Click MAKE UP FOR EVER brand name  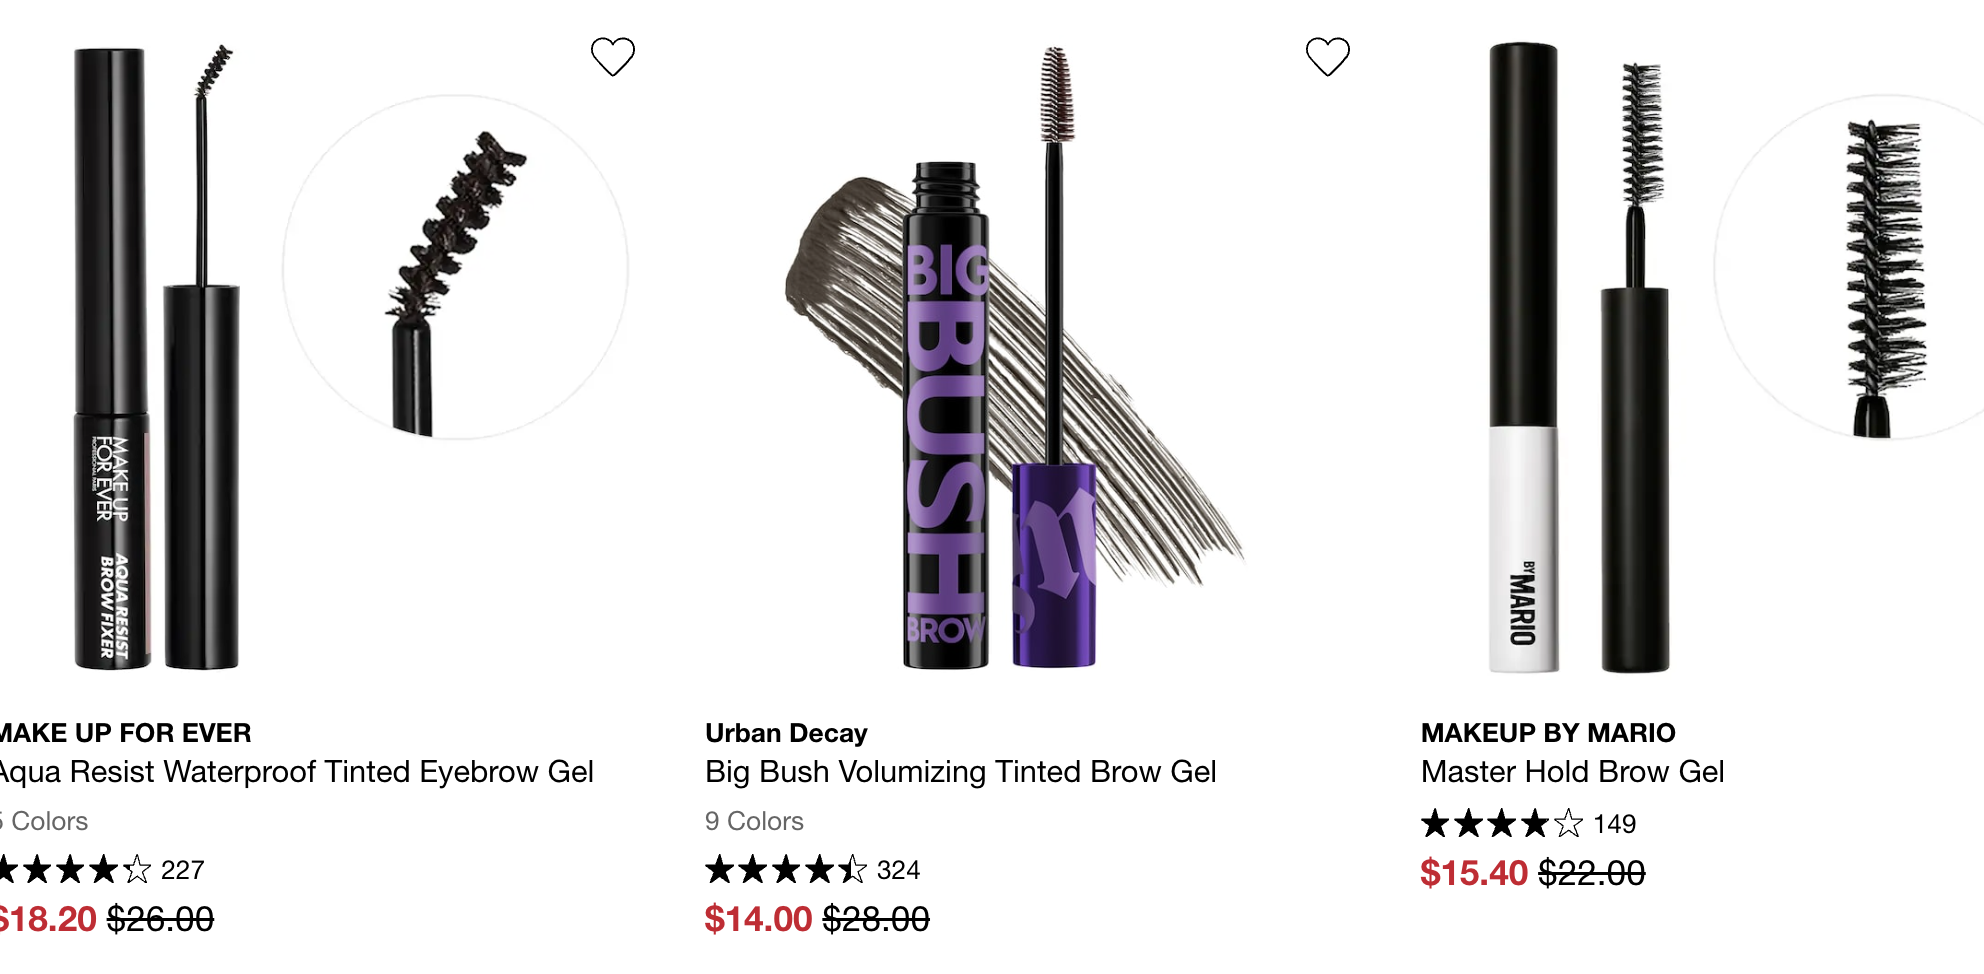[x=124, y=733]
